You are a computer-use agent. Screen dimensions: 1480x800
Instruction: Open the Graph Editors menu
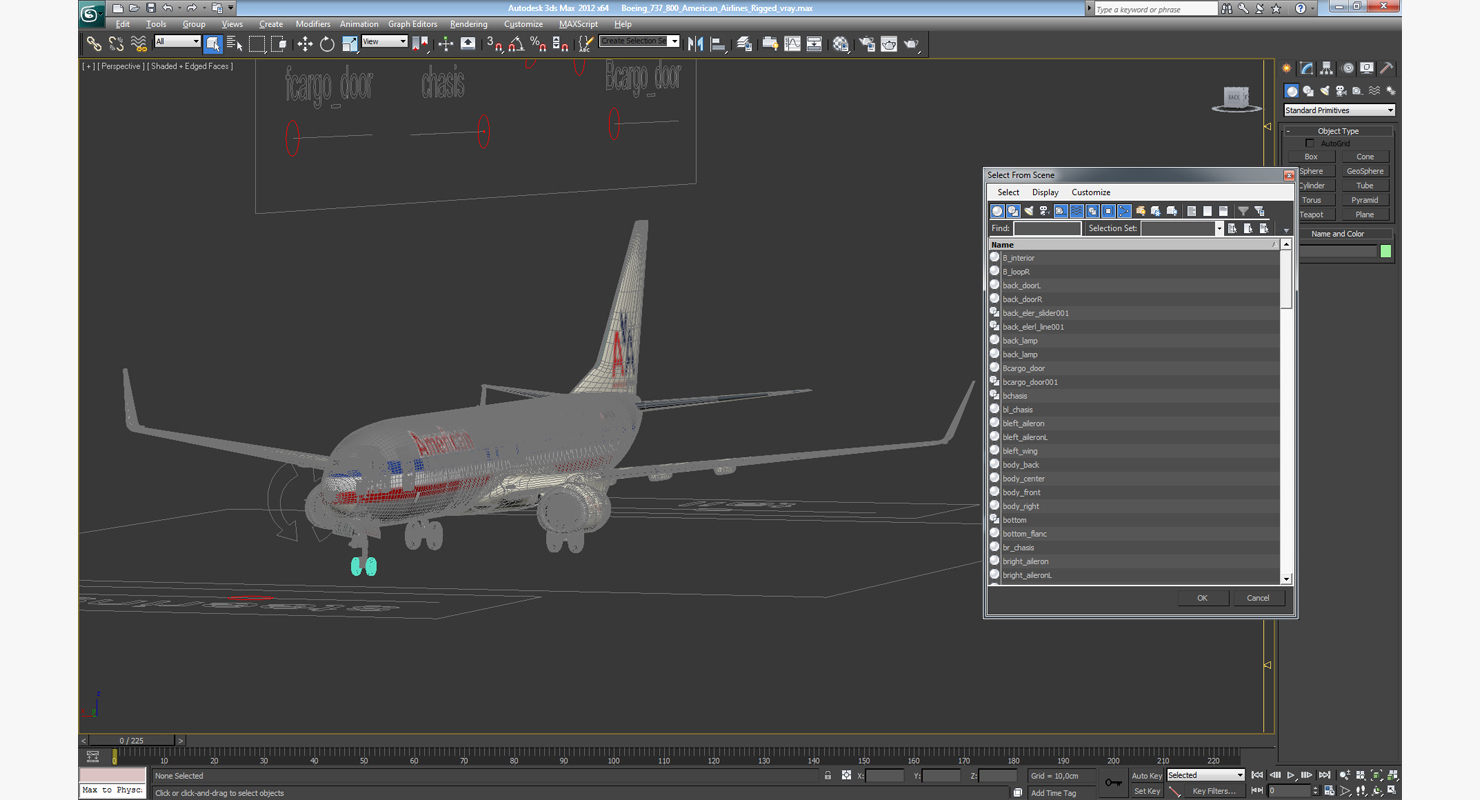pos(412,24)
